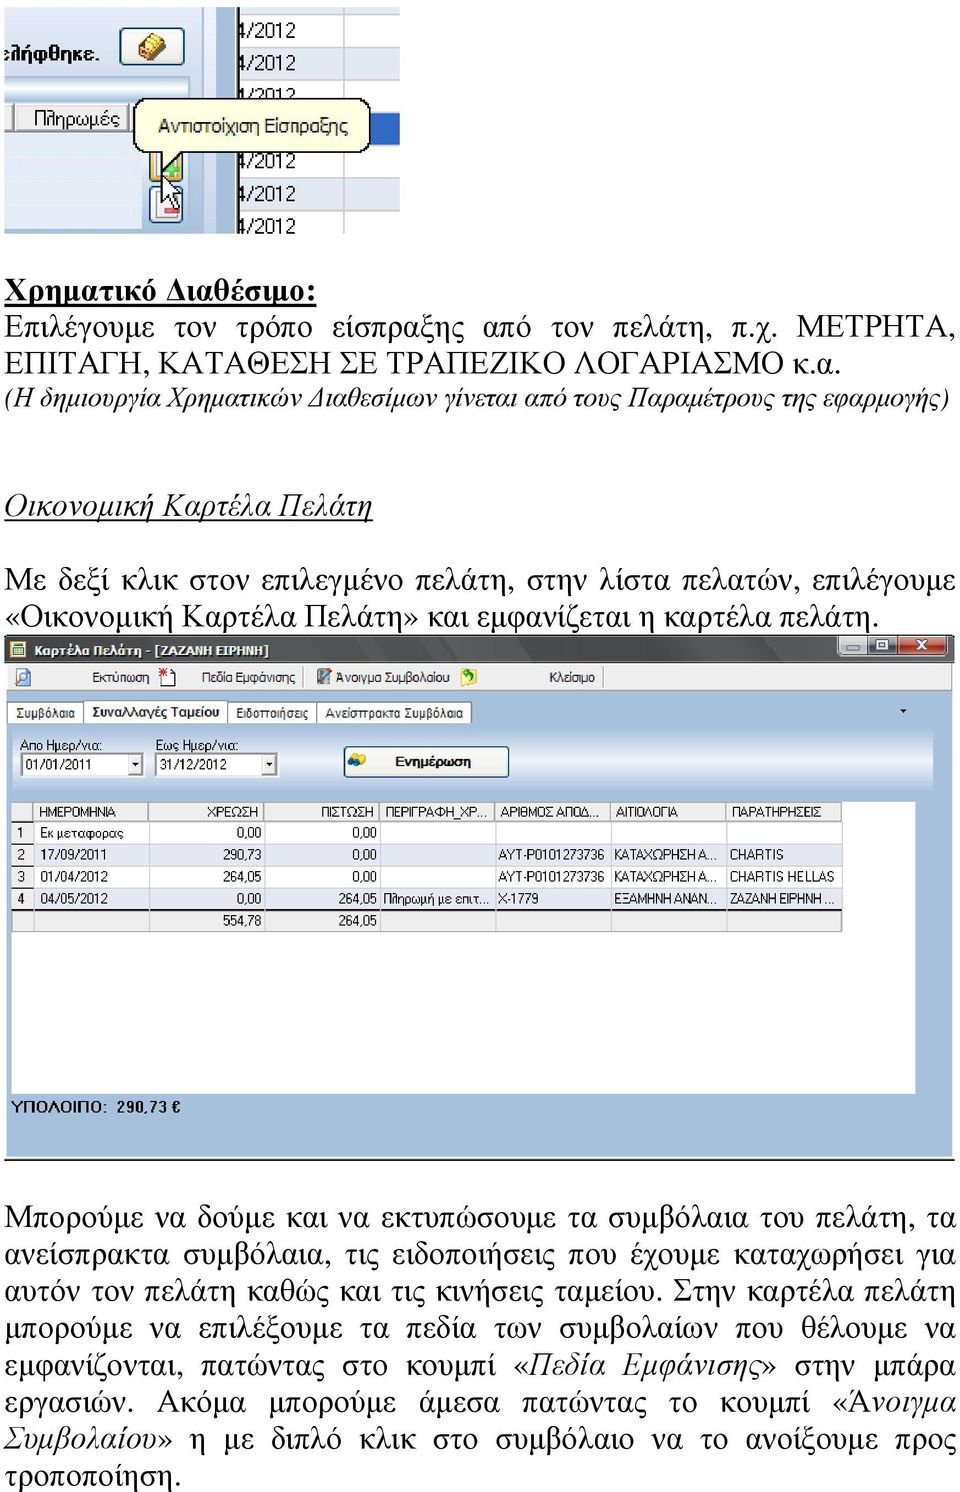The image size is (960, 1492).
Task: Click 'ΚΑΤΑΧΩΡΗΣΗ Α...' in the 17/09/2011 row
Action: pos(668,855)
